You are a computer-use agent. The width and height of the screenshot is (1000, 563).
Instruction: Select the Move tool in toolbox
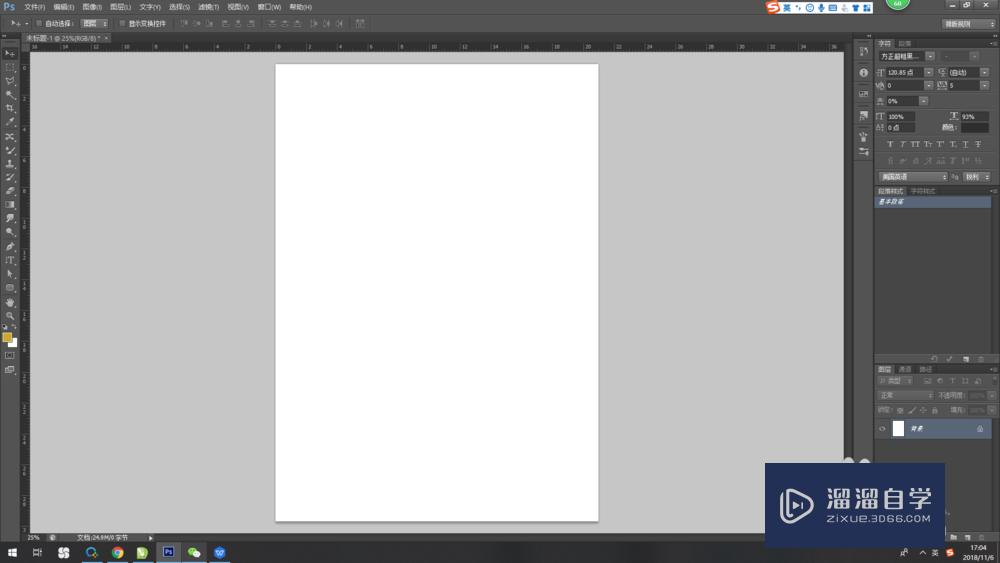10,54
